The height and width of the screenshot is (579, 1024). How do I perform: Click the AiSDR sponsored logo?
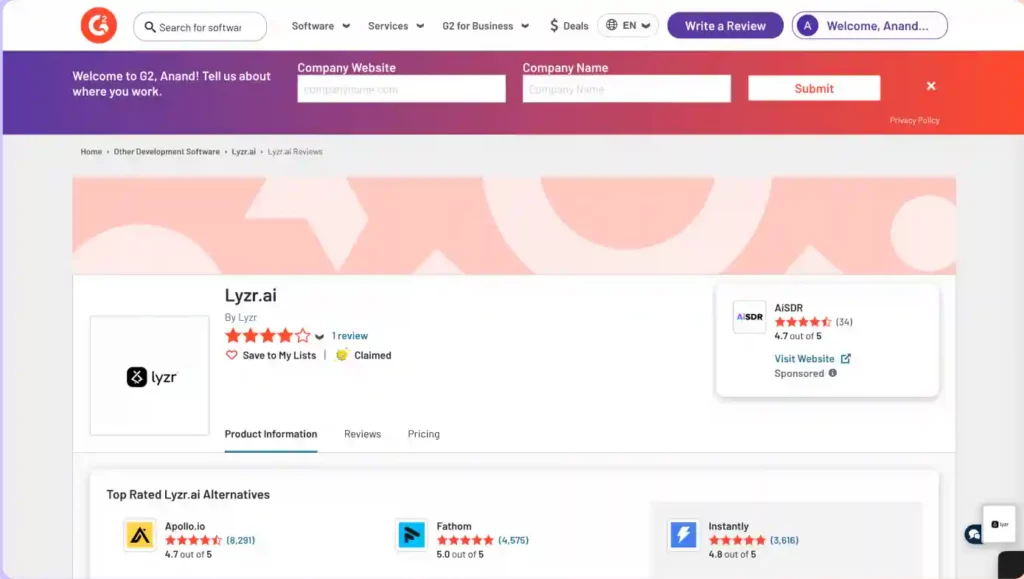coord(749,317)
